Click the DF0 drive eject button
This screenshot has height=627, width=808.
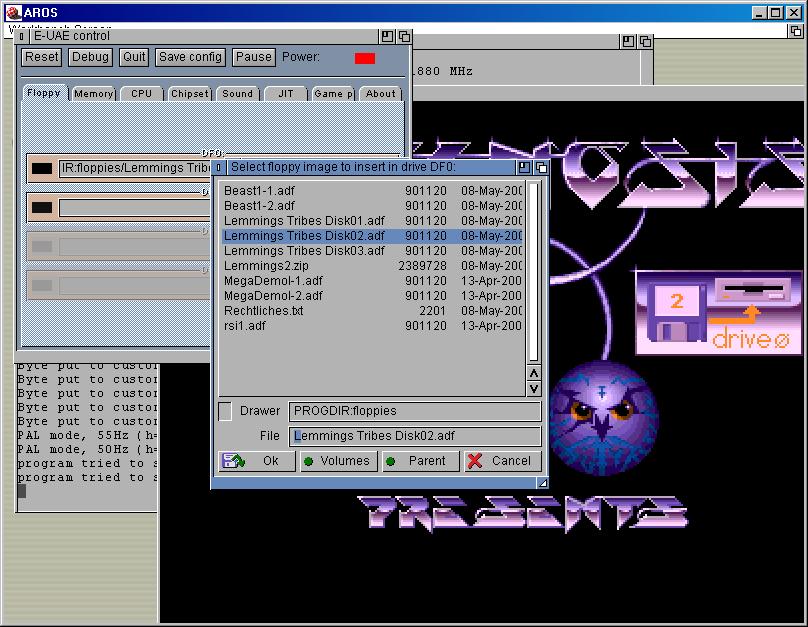click(42, 168)
